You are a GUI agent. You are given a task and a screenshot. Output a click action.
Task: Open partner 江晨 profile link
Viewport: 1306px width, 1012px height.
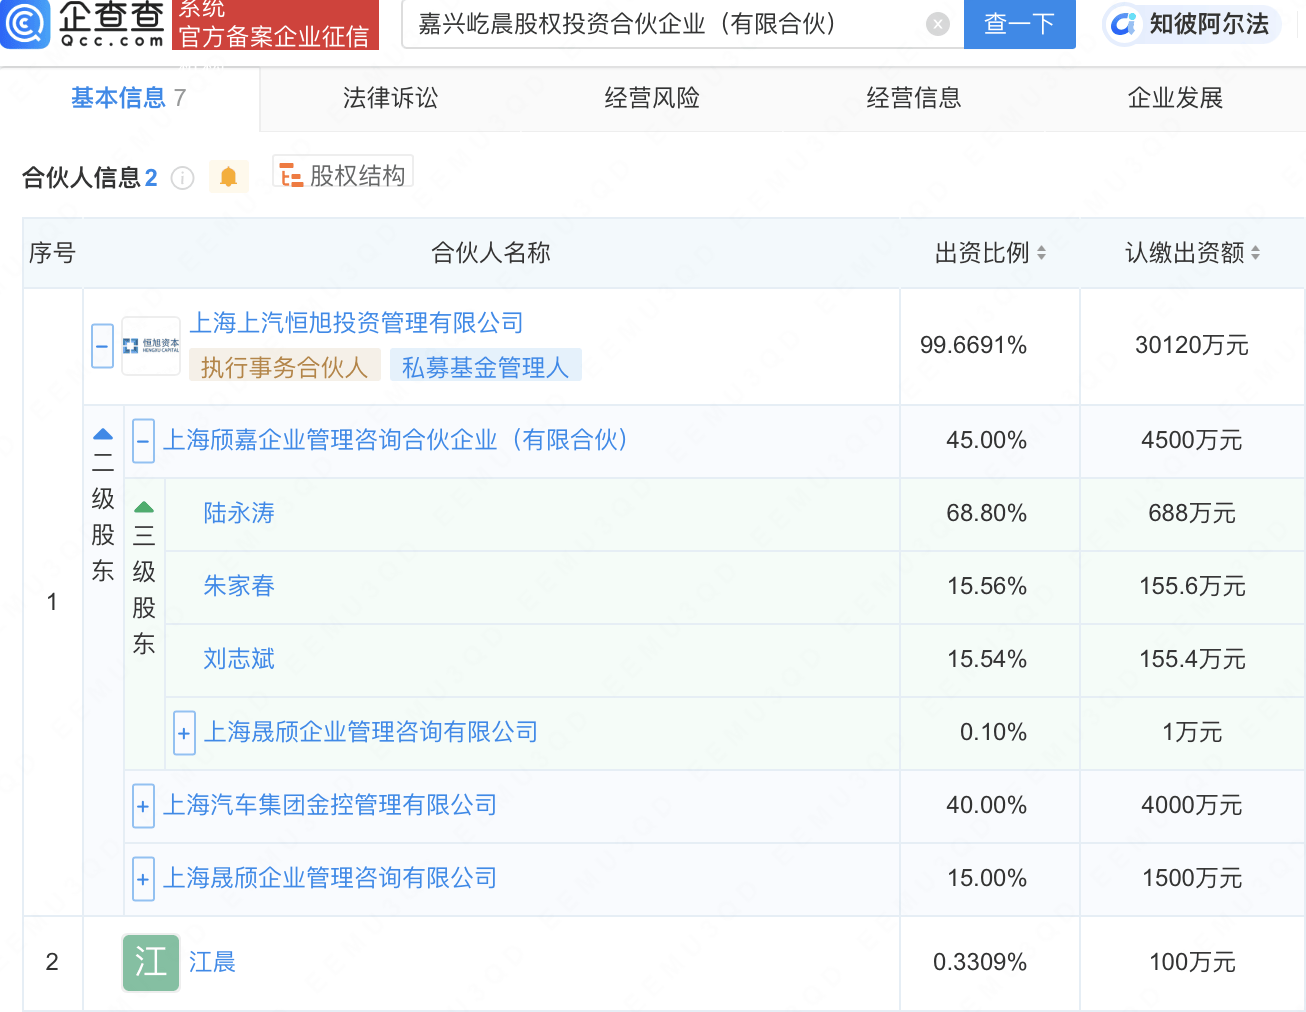point(212,962)
